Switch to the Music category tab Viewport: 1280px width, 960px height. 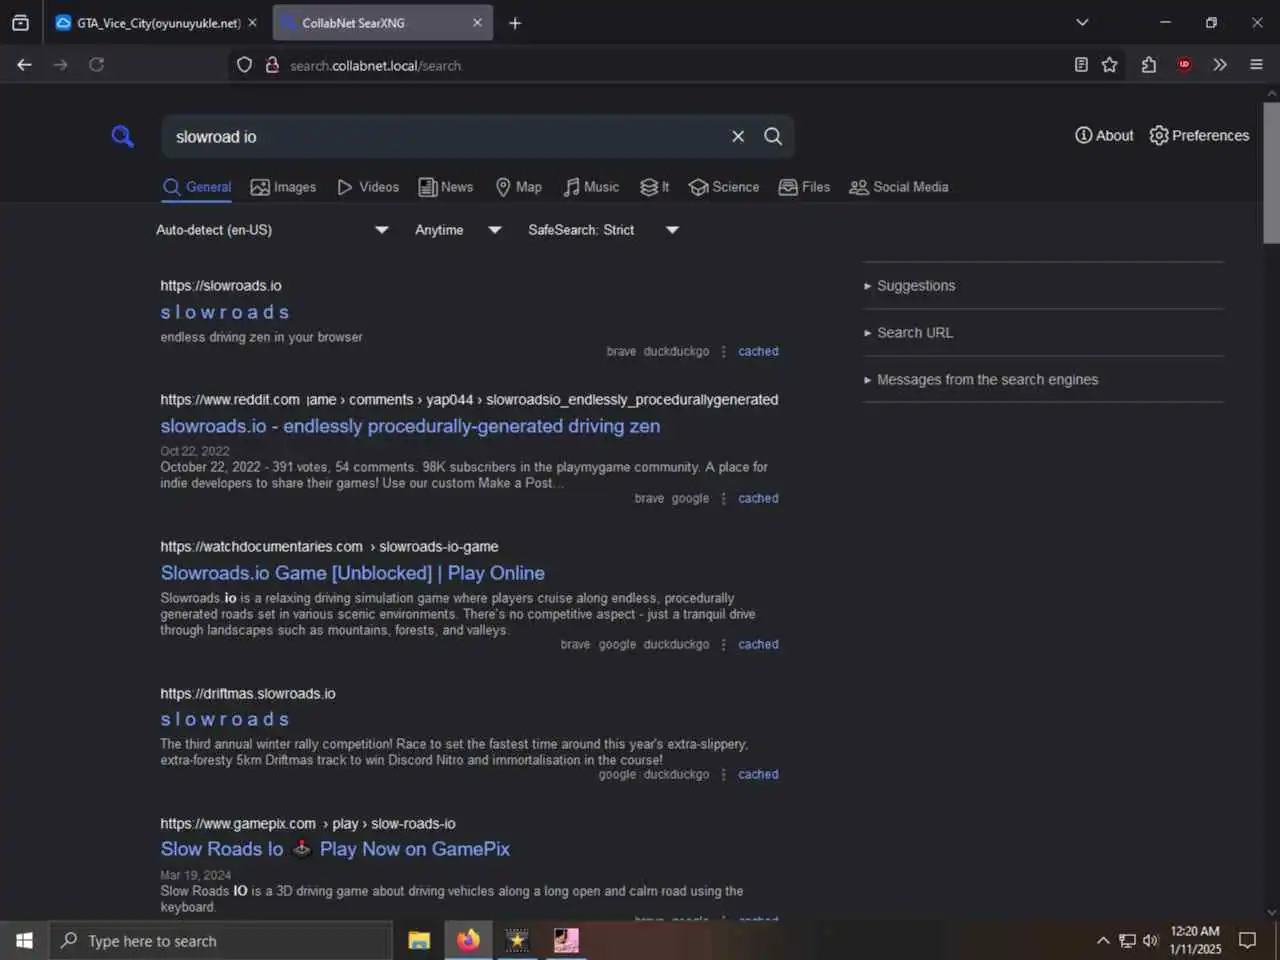[591, 187]
